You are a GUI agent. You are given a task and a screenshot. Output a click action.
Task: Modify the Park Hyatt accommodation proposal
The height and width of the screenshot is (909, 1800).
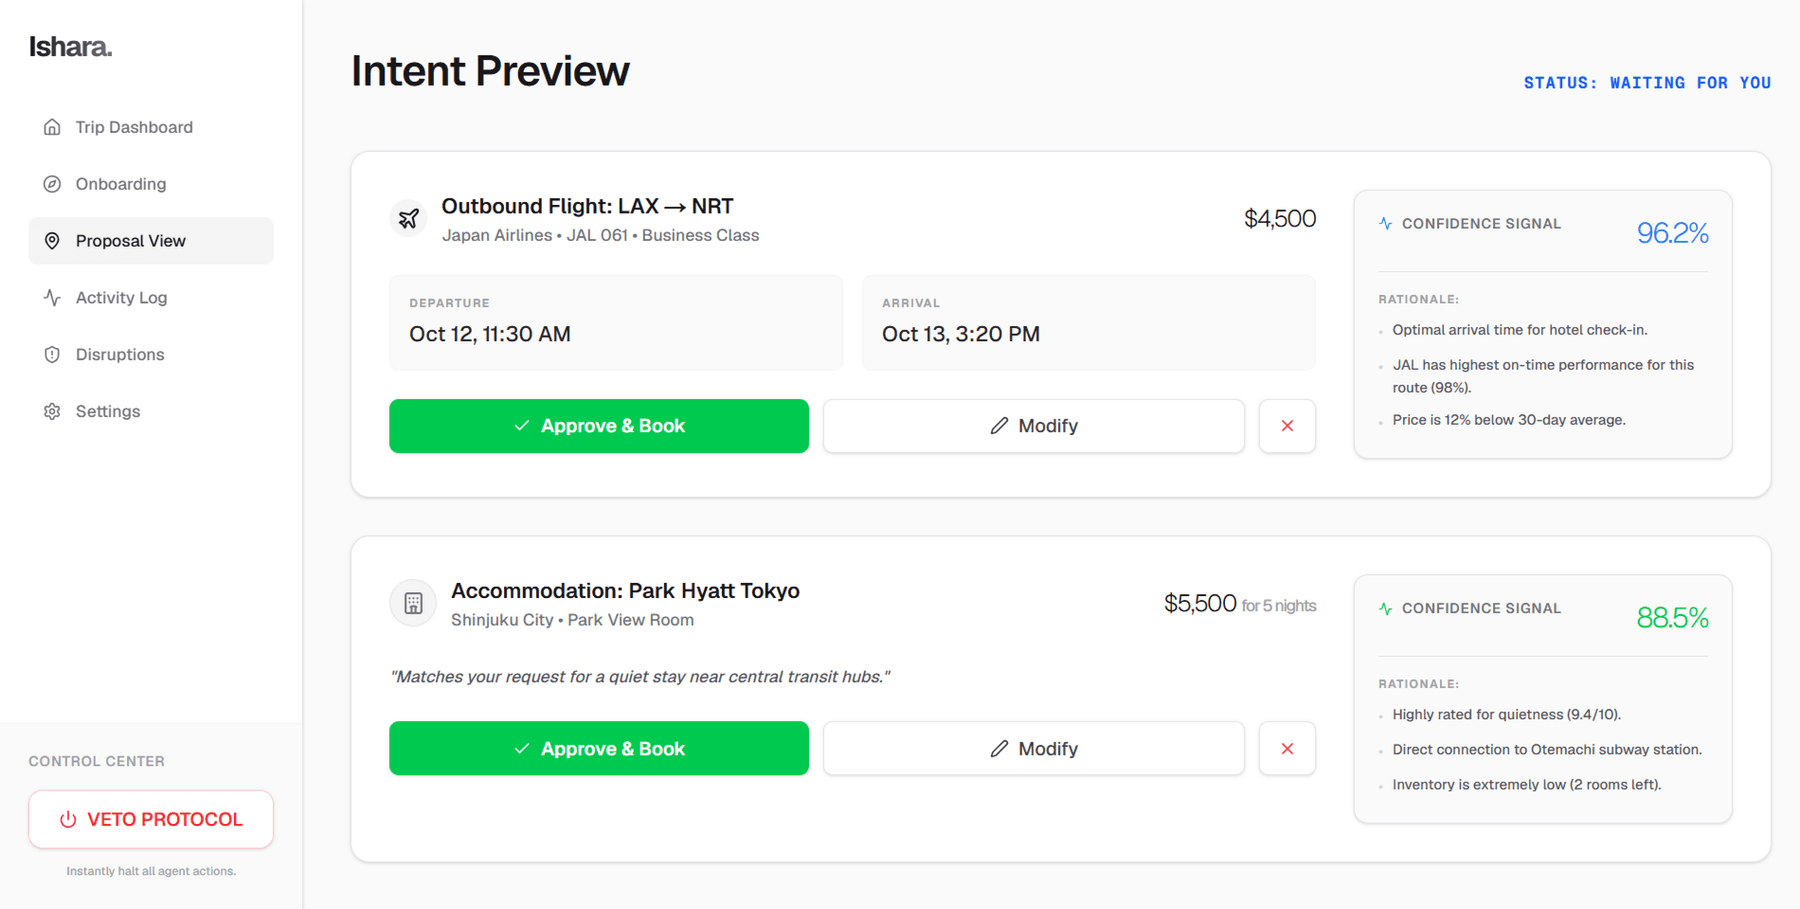[1034, 749]
